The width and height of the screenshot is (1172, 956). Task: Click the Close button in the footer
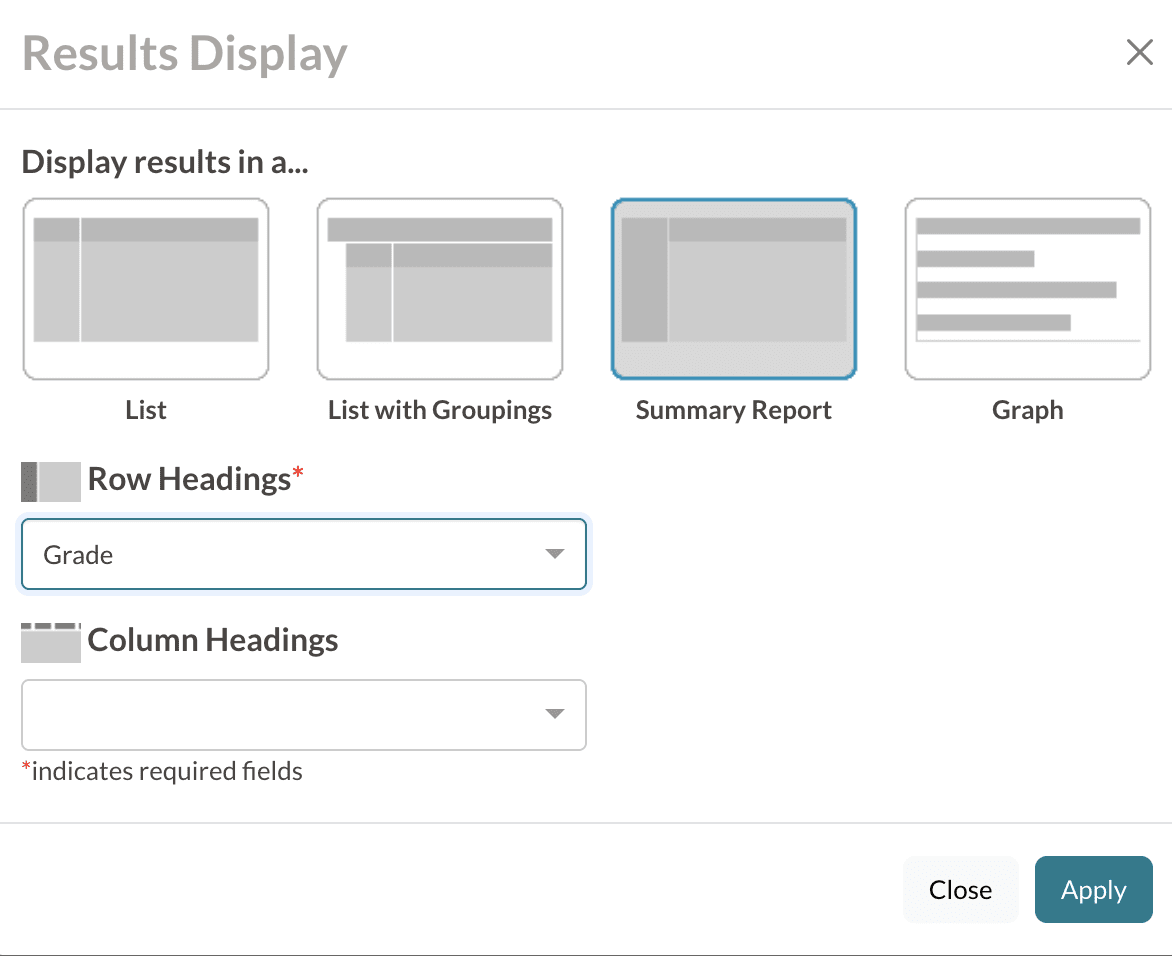960,890
